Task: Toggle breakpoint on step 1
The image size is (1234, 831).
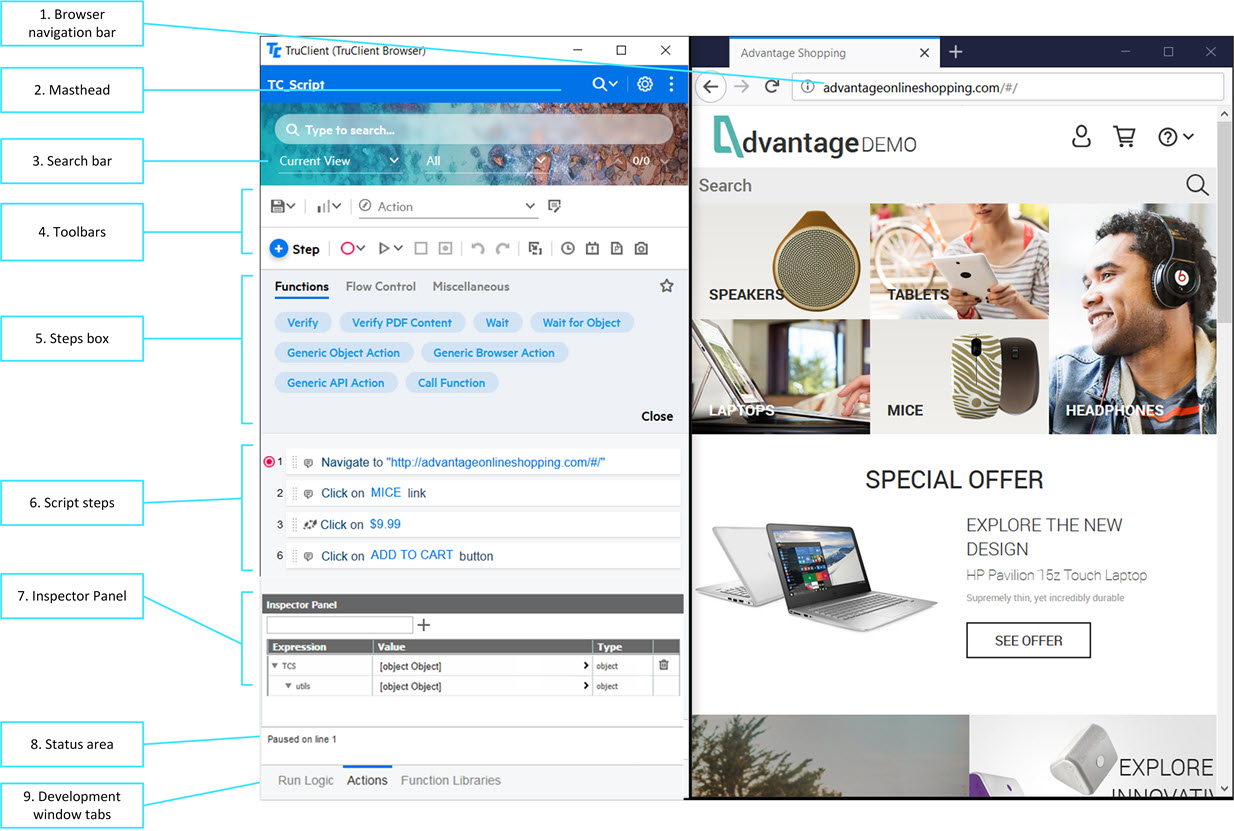Action: point(269,462)
